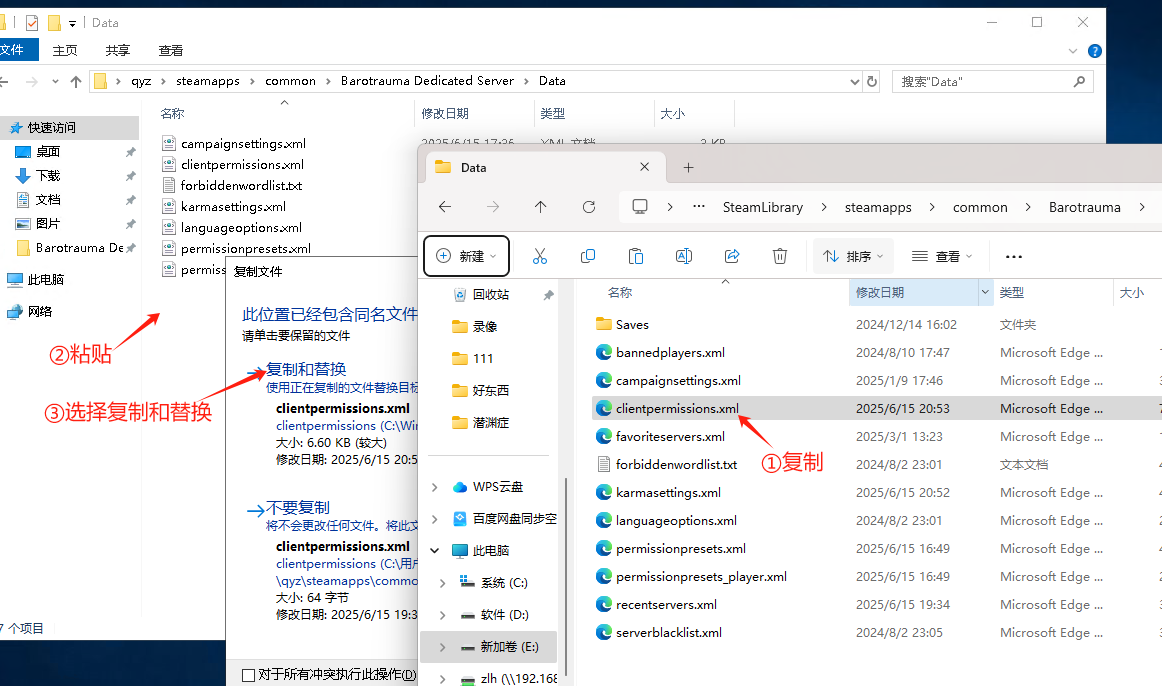
Task: Sort by 类型 column in front window
Action: (x=1012, y=293)
